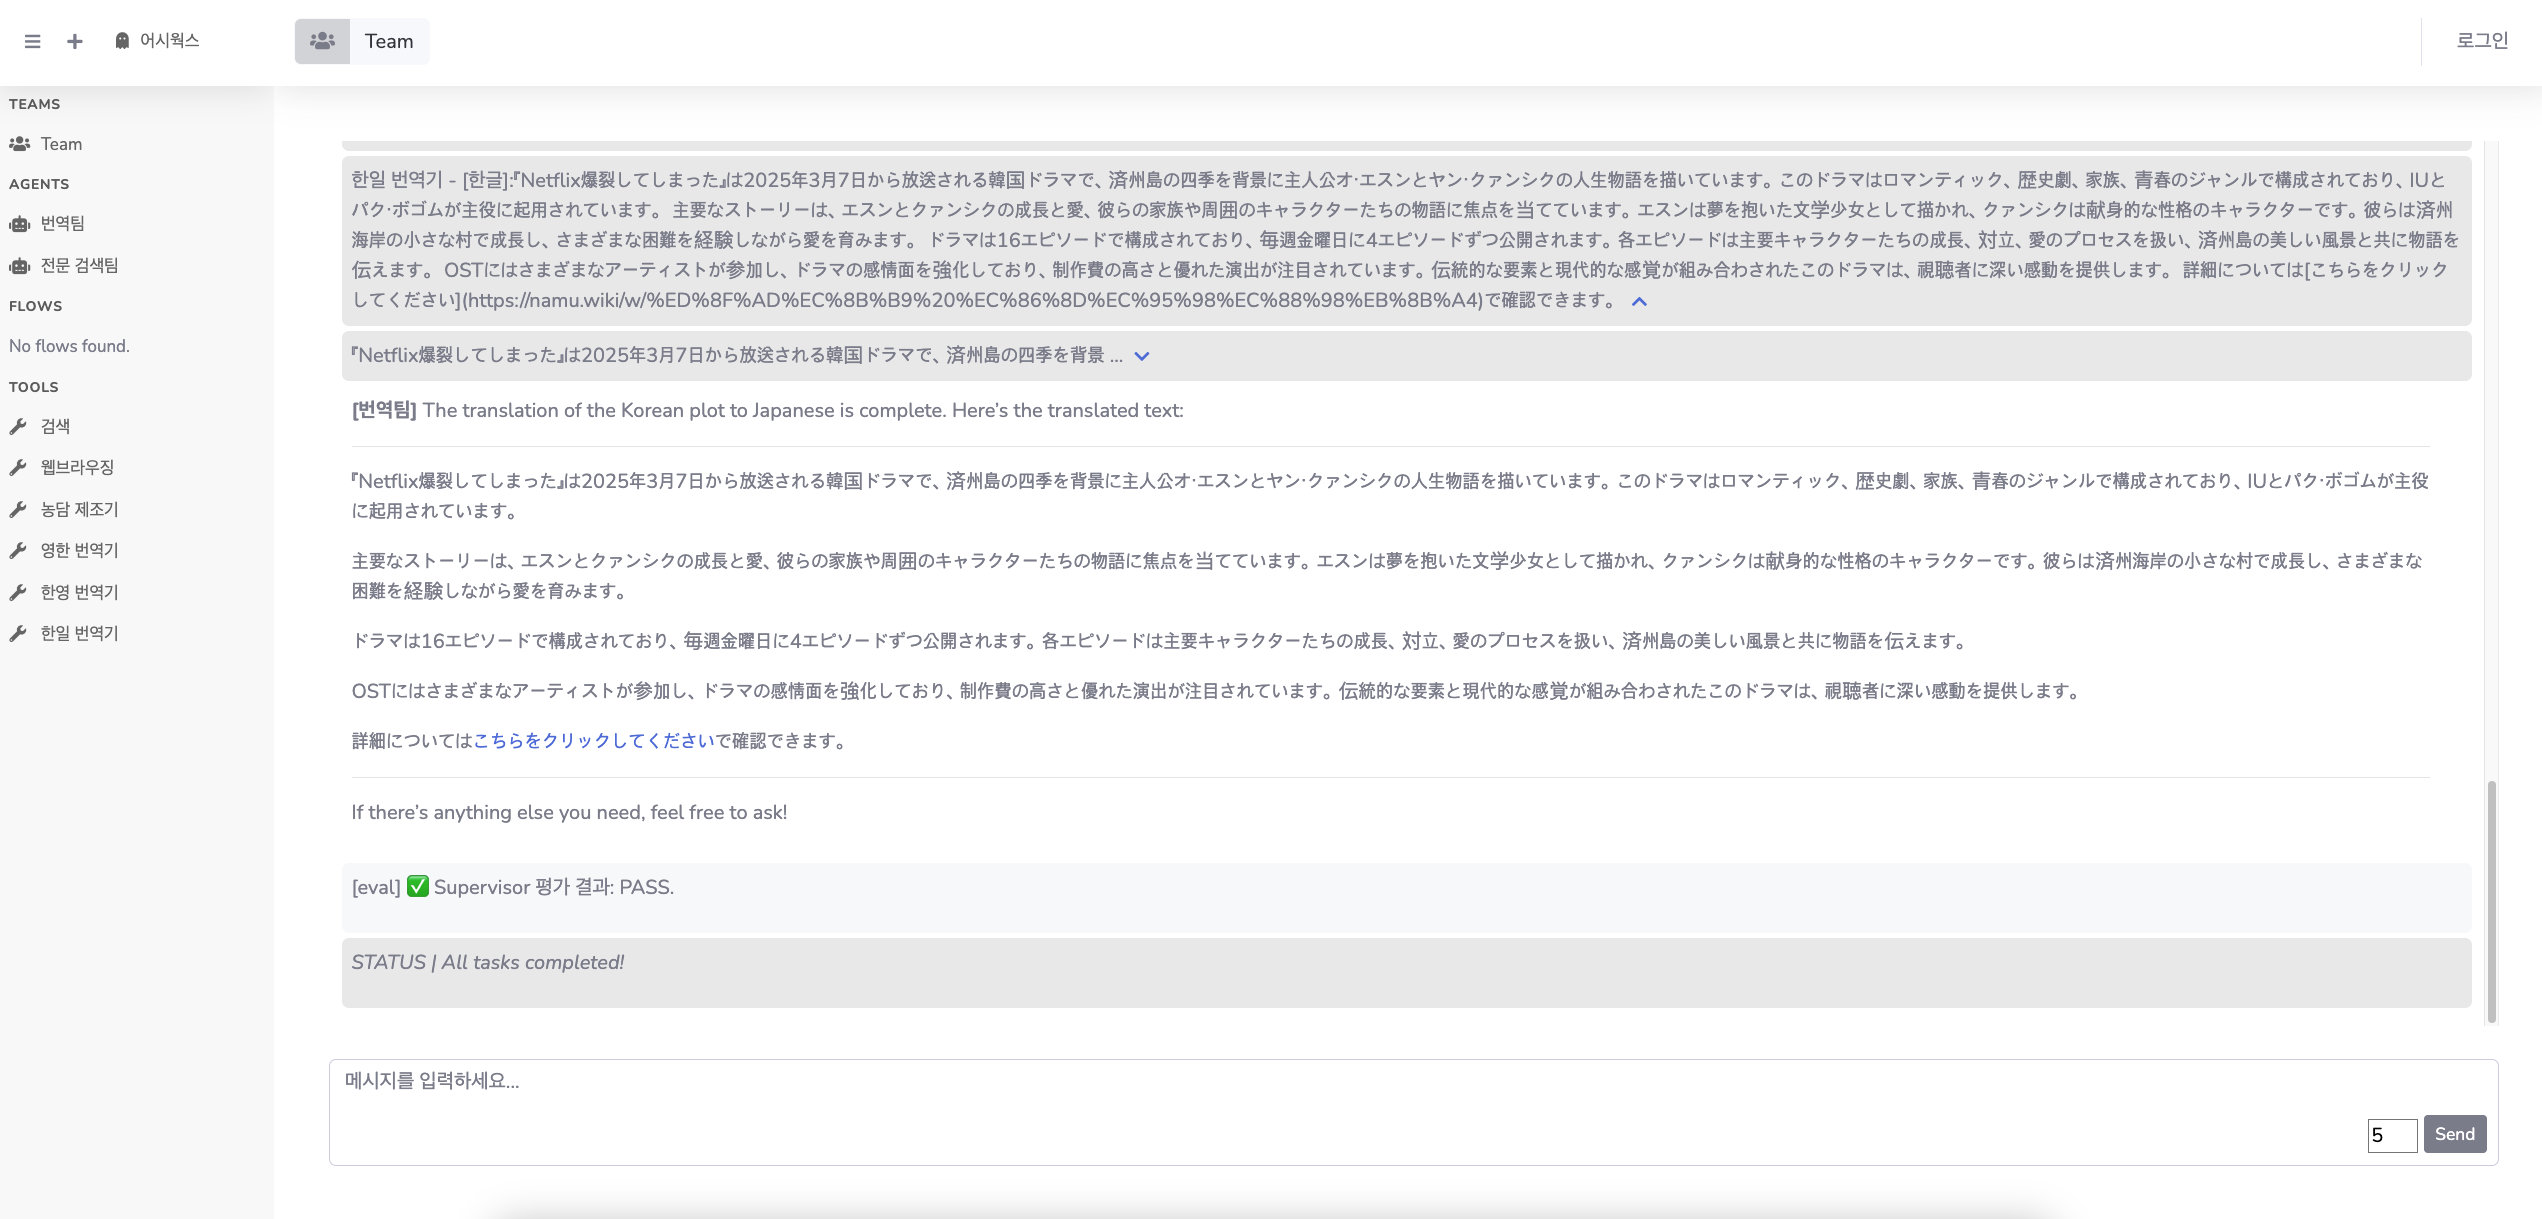Click paragraph starting 主要なストーリーは
The width and height of the screenshot is (2542, 1219).
1388,576
